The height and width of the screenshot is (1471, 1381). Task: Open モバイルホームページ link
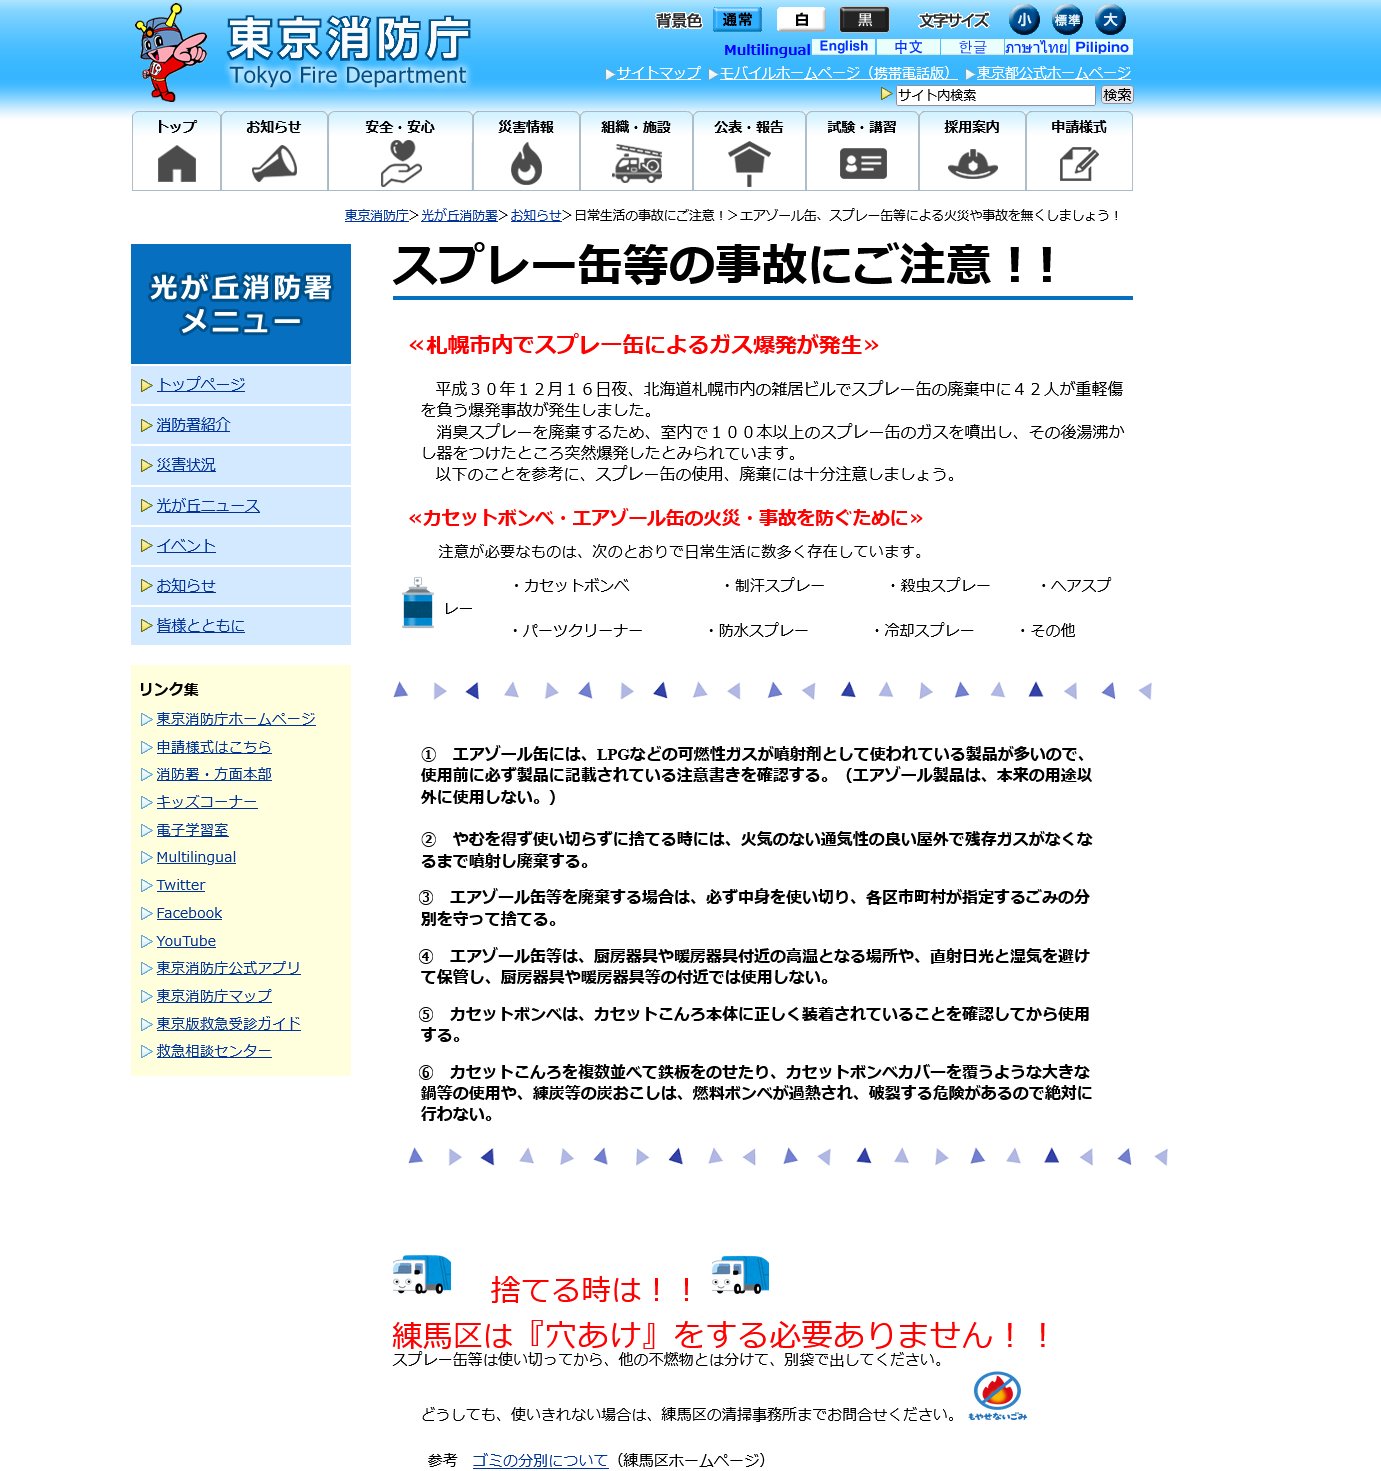(x=838, y=73)
